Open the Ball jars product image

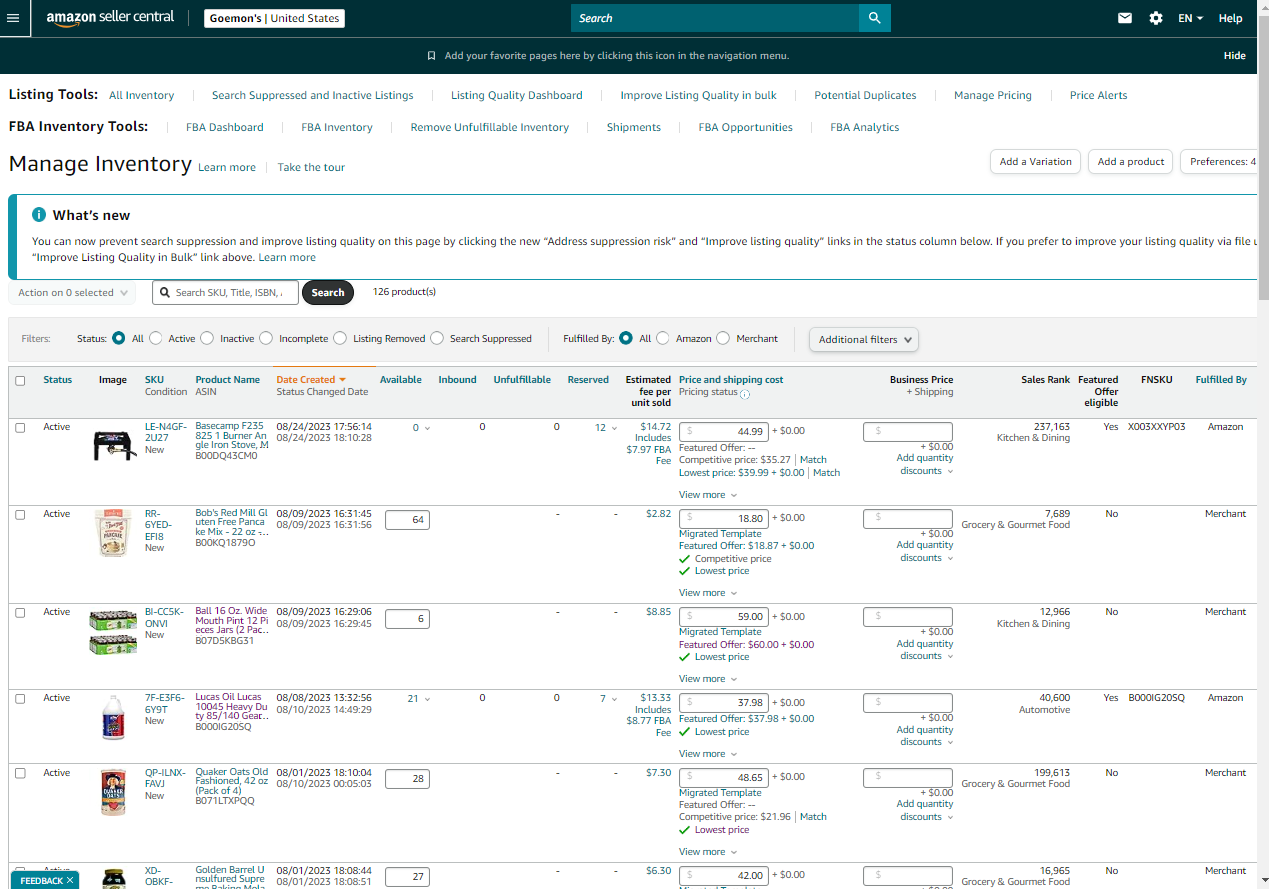(112, 633)
